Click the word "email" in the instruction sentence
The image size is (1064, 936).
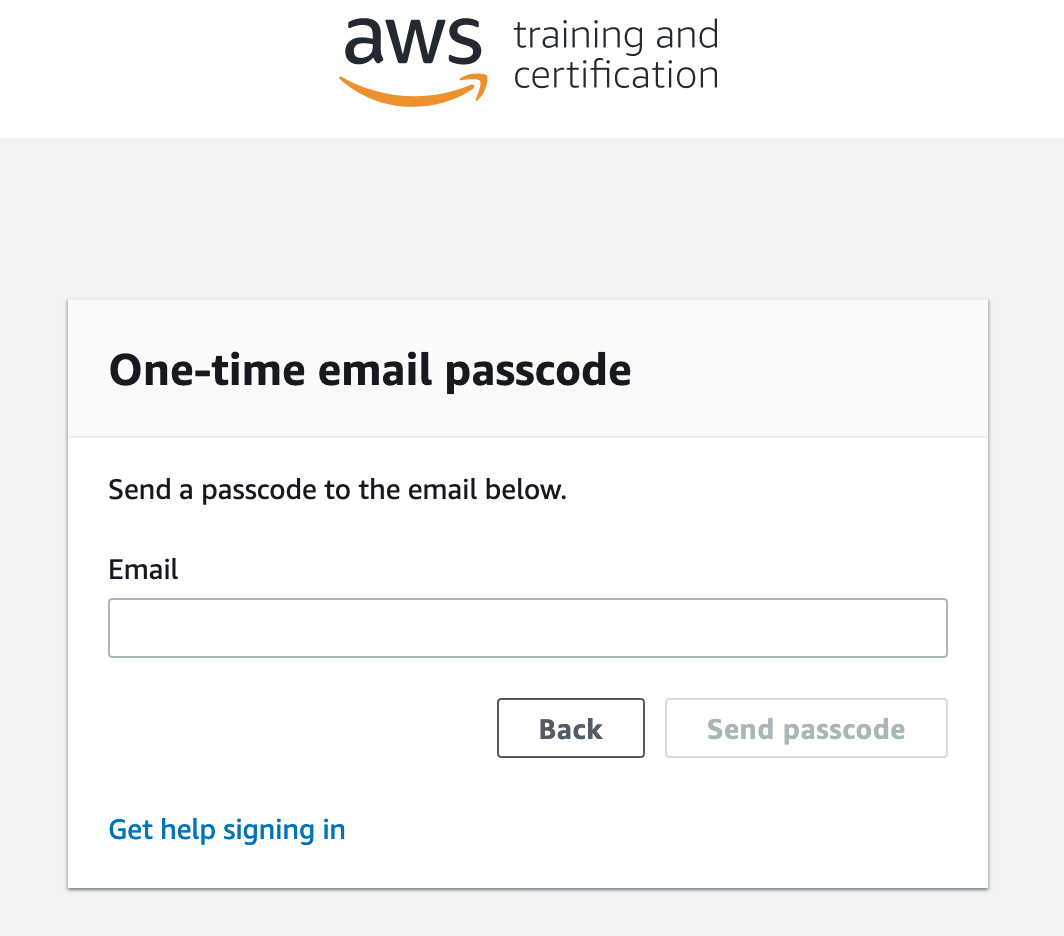[442, 489]
